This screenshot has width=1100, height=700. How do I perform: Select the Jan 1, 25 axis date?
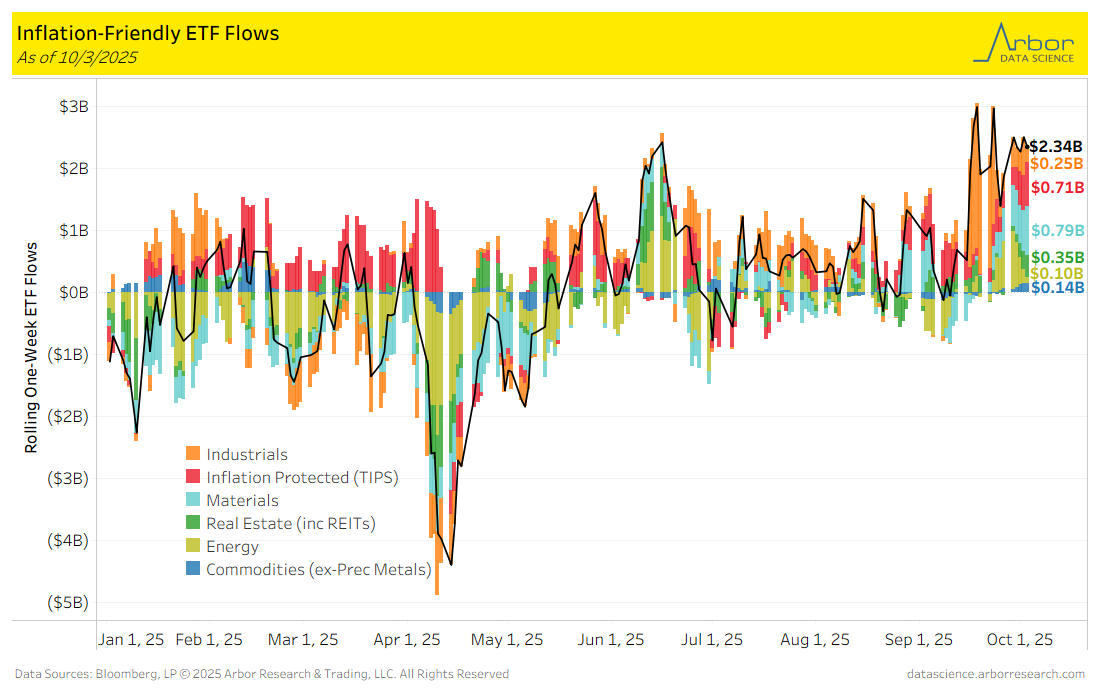[x=130, y=640]
